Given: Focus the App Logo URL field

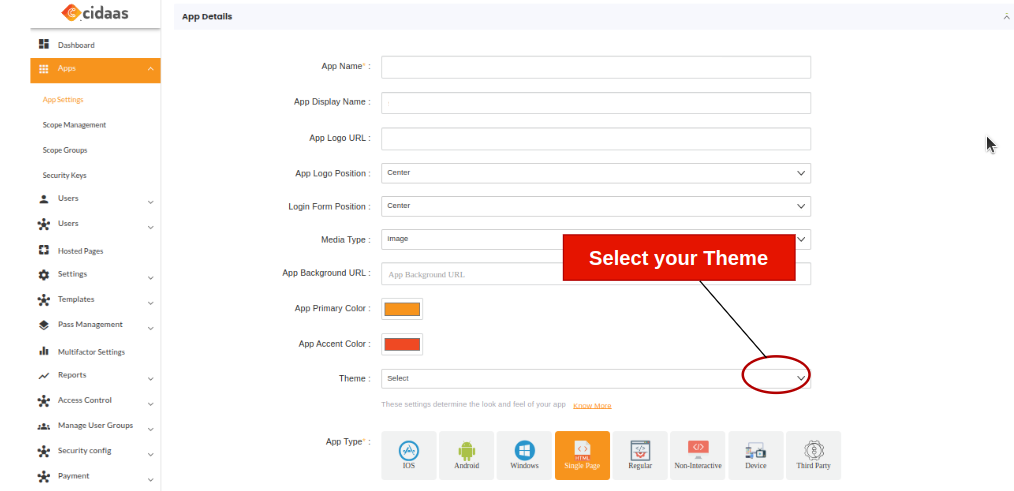Looking at the screenshot, I should 596,138.
